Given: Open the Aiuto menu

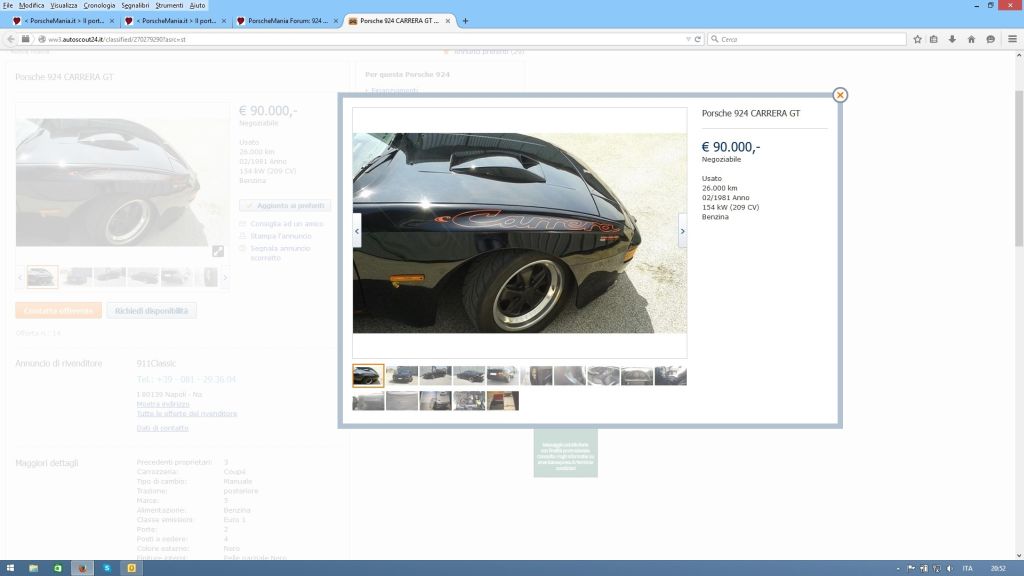Looking at the screenshot, I should (x=197, y=5).
